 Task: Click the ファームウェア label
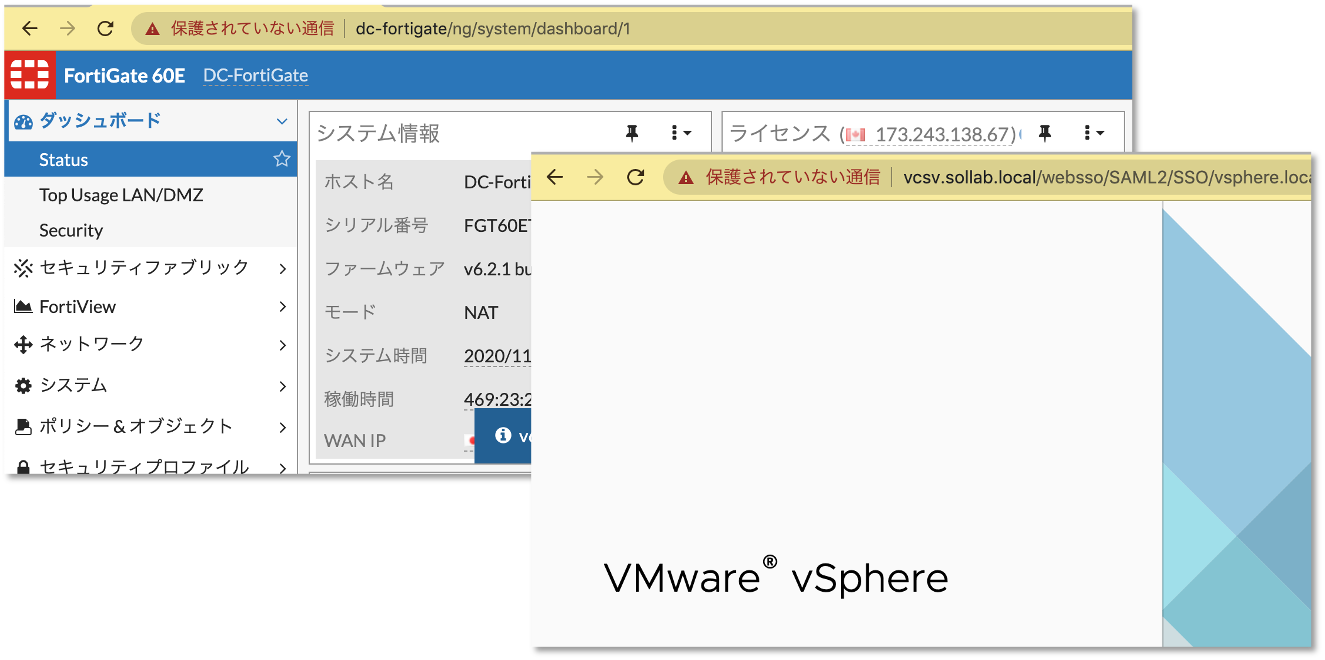pos(385,268)
